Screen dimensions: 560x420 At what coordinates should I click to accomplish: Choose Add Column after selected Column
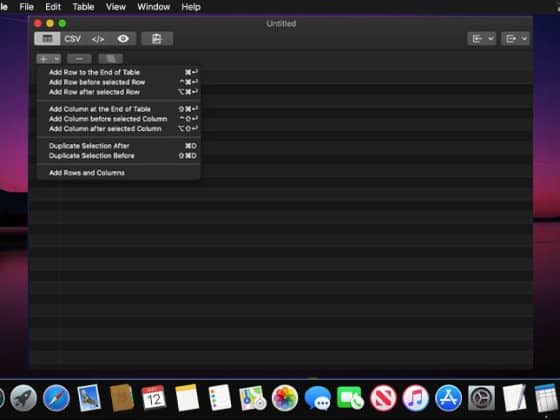[119, 129]
